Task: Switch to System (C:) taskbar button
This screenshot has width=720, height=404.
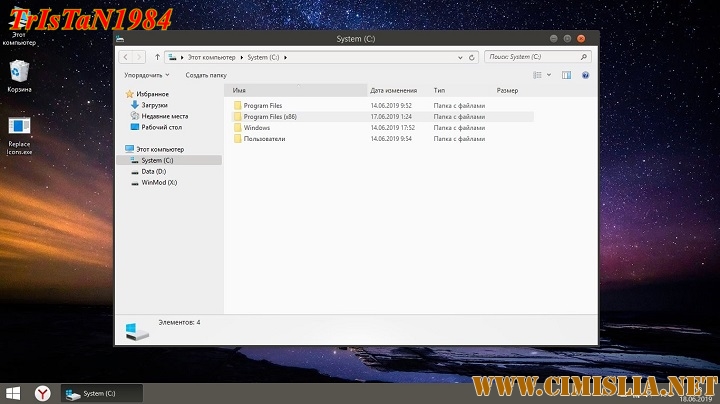Action: [102, 393]
